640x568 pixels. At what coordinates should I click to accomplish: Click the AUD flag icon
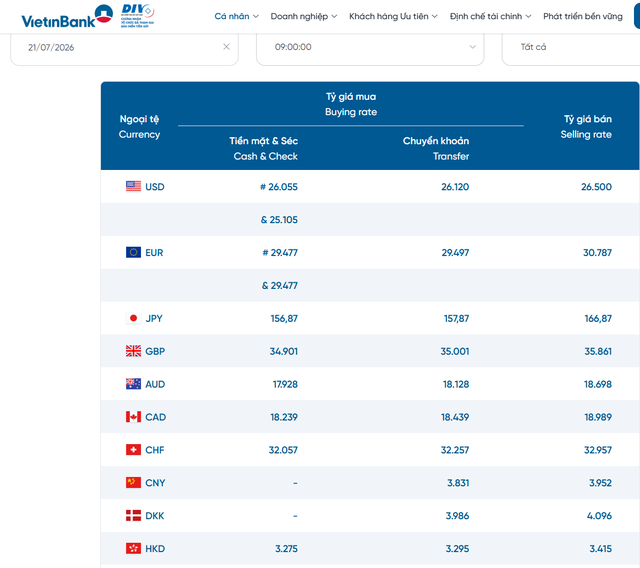(x=133, y=384)
